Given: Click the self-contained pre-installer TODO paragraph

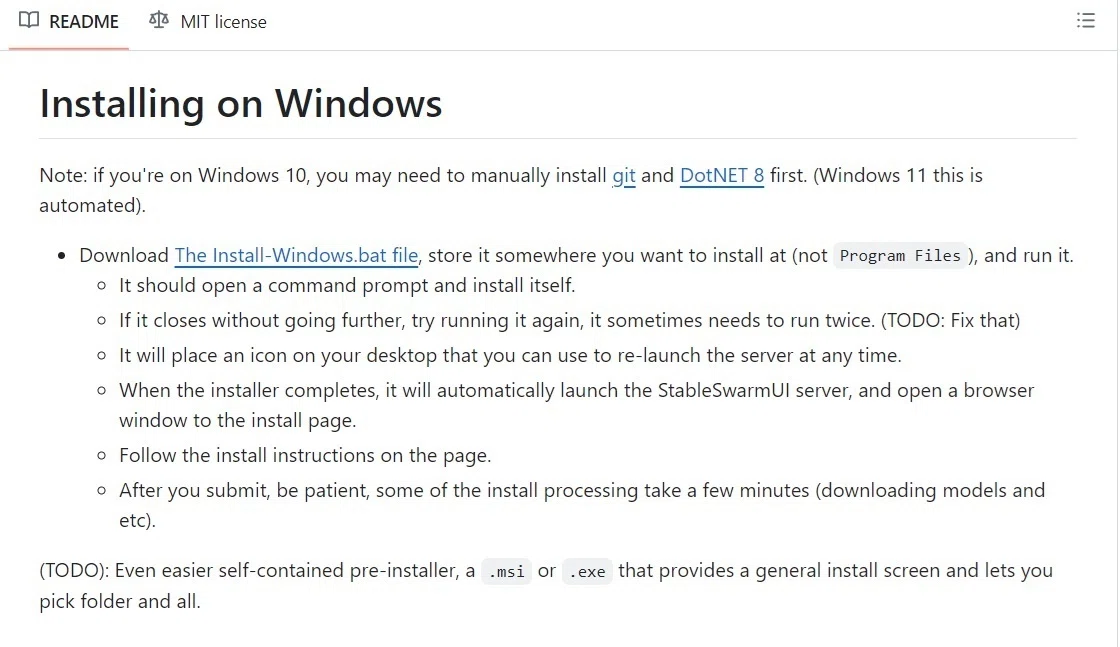Looking at the screenshot, I should [546, 586].
